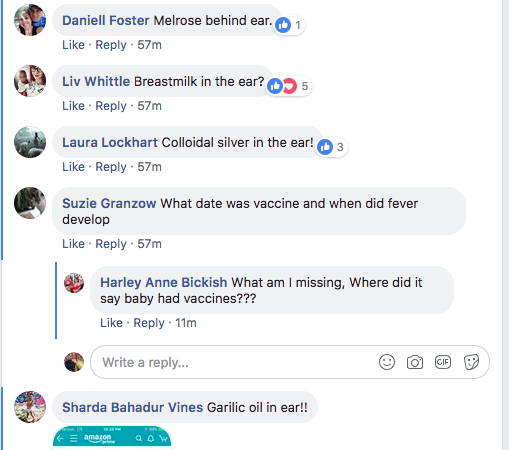This screenshot has width=509, height=450.
Task: Open 11m timestamp on Harley's reply
Action: coord(186,323)
